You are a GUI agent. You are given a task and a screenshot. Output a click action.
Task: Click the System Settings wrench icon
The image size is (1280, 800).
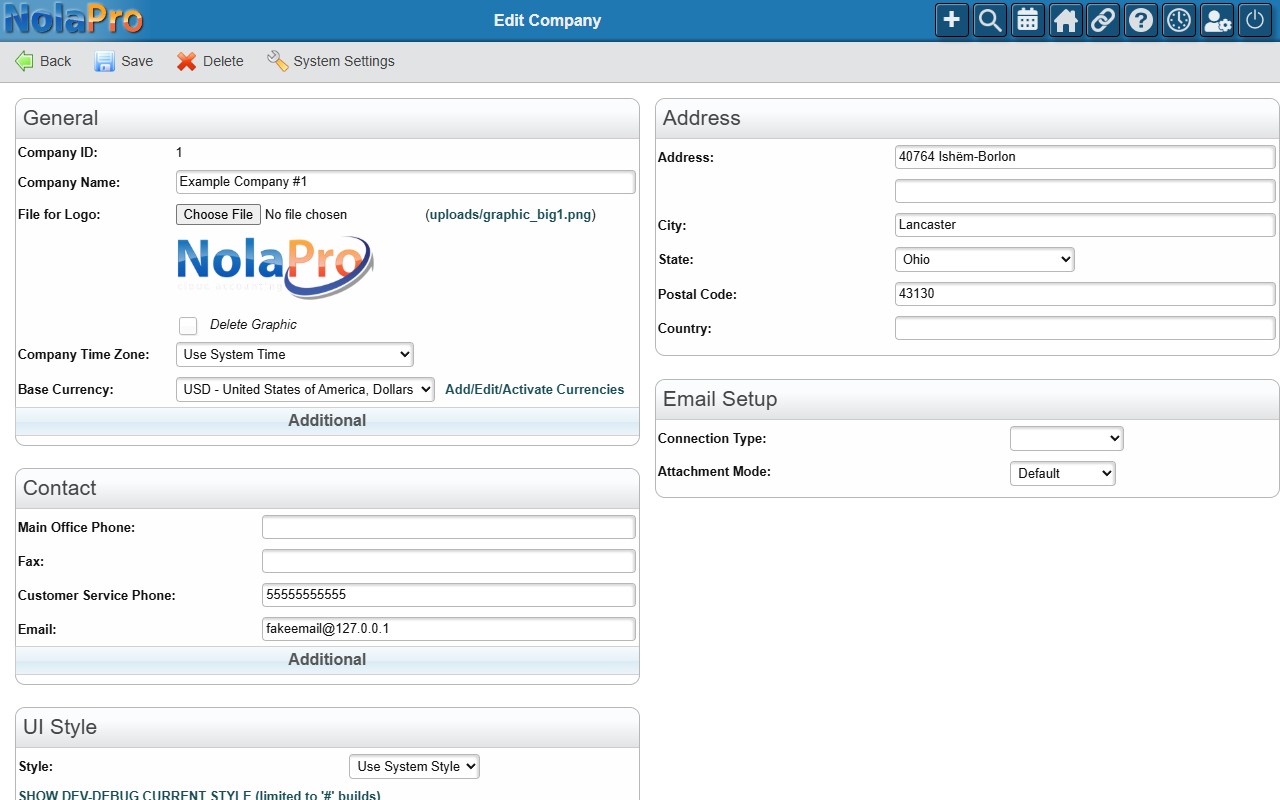point(277,61)
